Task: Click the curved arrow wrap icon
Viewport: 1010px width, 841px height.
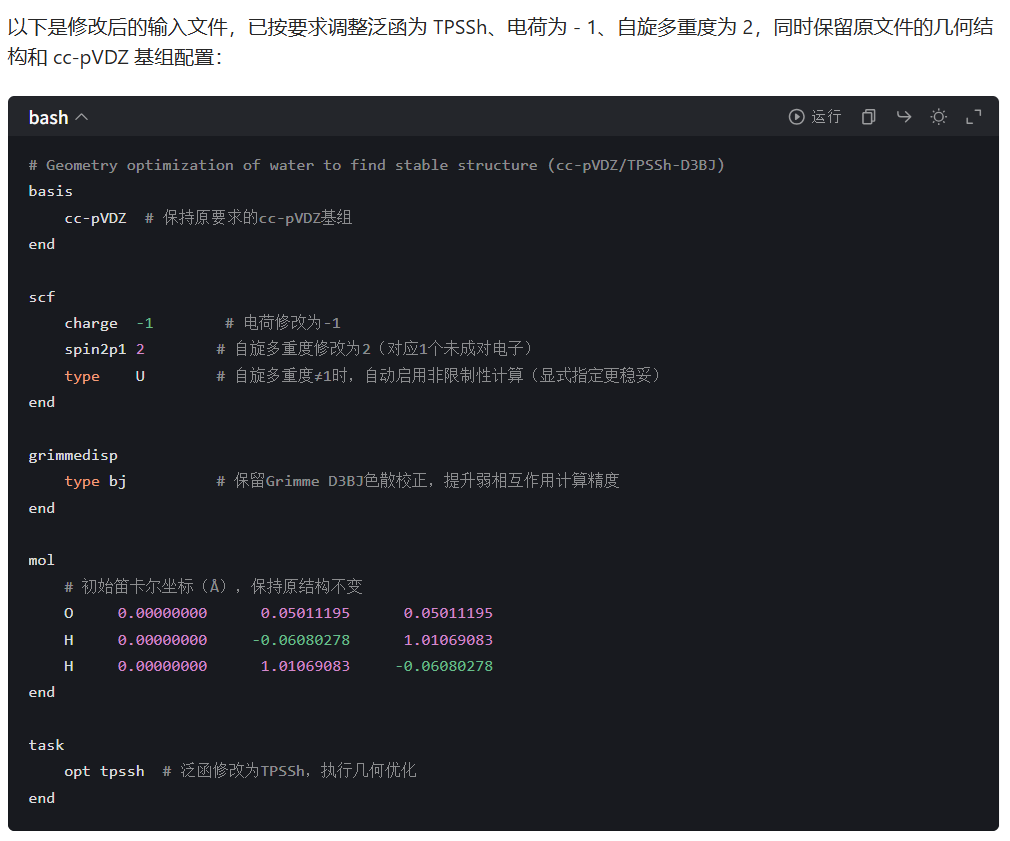Action: 904,117
